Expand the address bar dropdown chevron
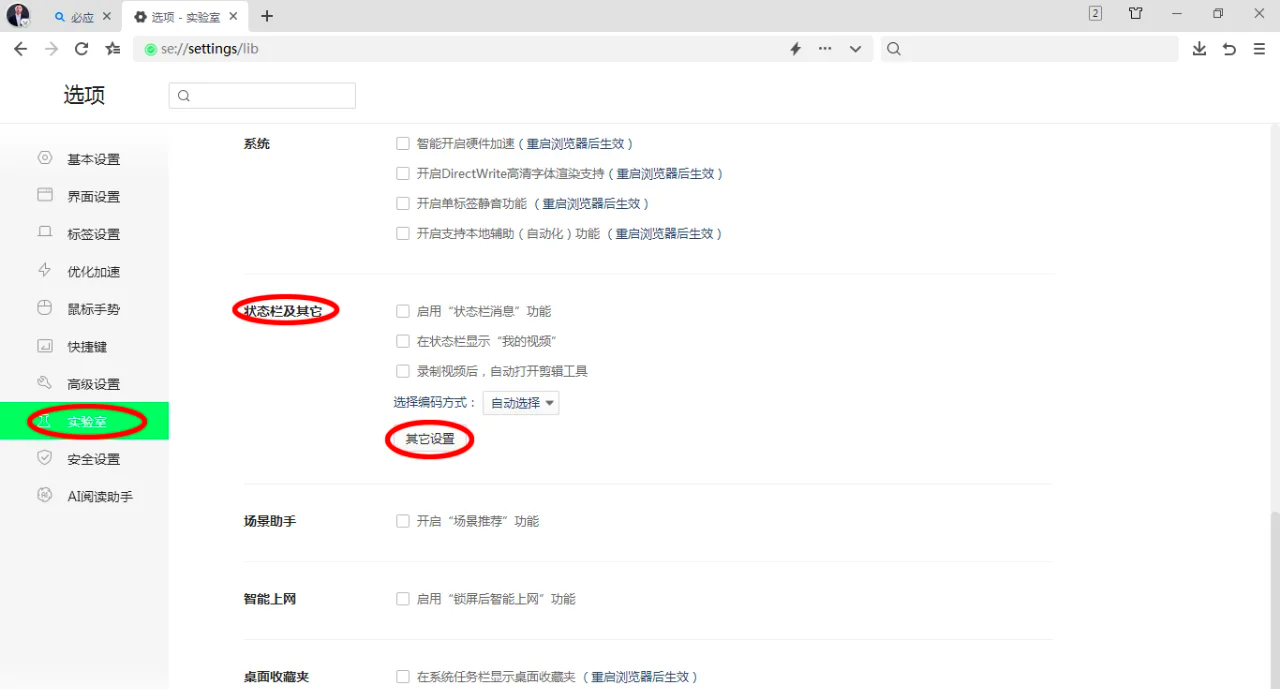Image resolution: width=1280 pixels, height=689 pixels. tap(856, 49)
